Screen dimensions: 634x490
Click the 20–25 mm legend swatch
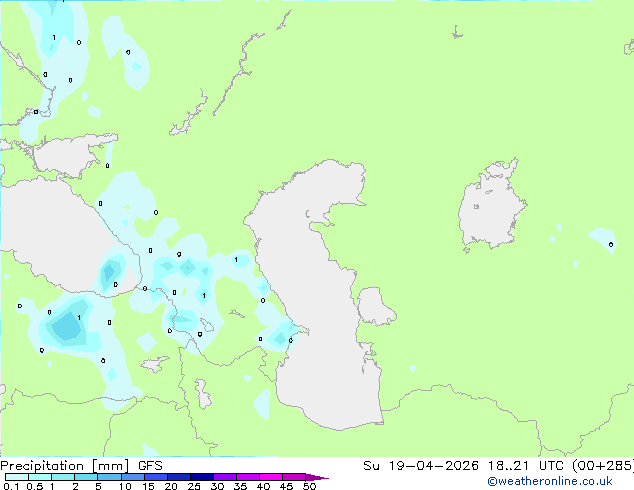[x=178, y=477]
